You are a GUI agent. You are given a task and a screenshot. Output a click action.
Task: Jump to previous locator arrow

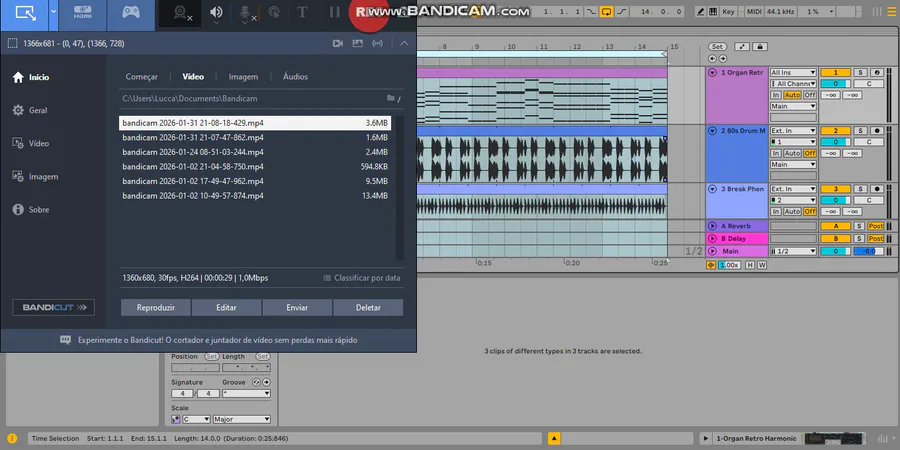[x=712, y=59]
